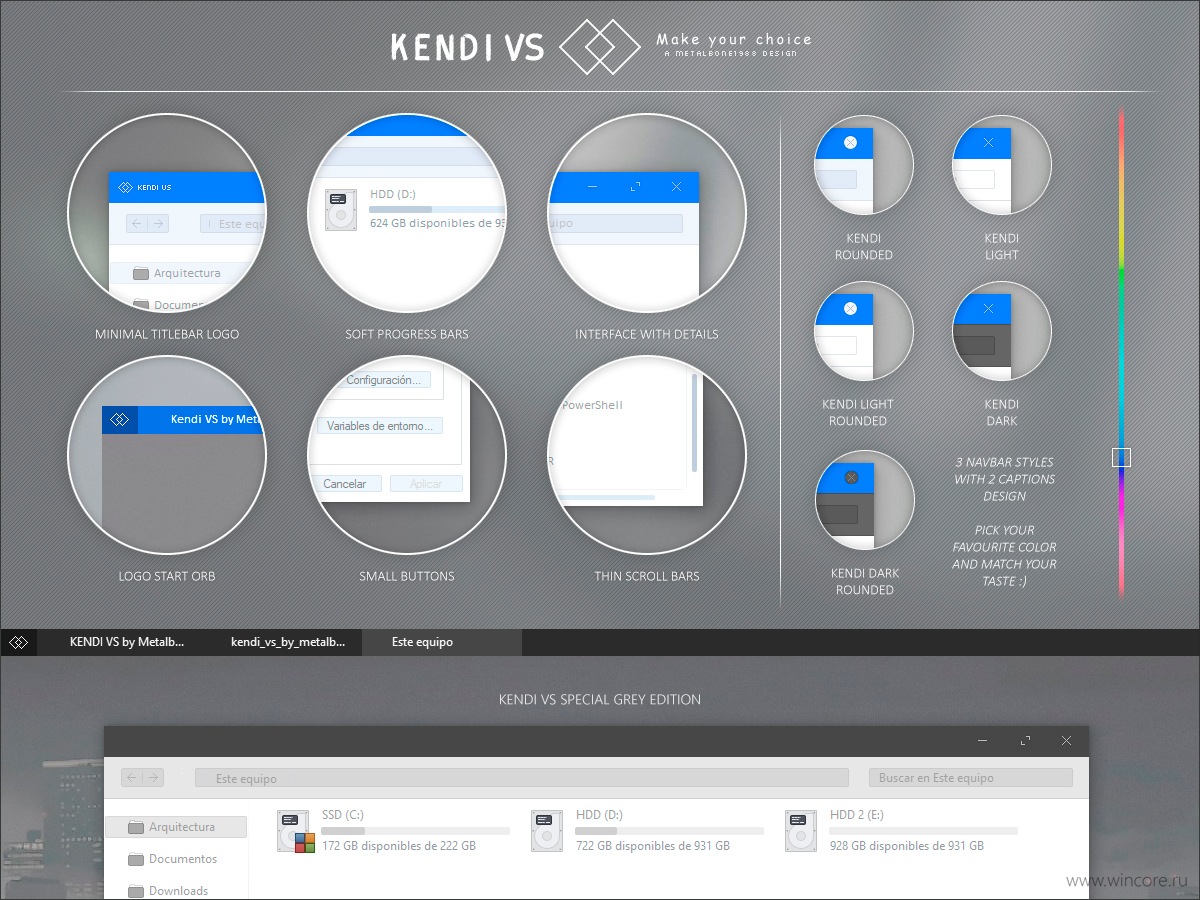Image resolution: width=1200 pixels, height=900 pixels.
Task: Click the 'KENDI ROUNDED' label
Action: point(864,247)
